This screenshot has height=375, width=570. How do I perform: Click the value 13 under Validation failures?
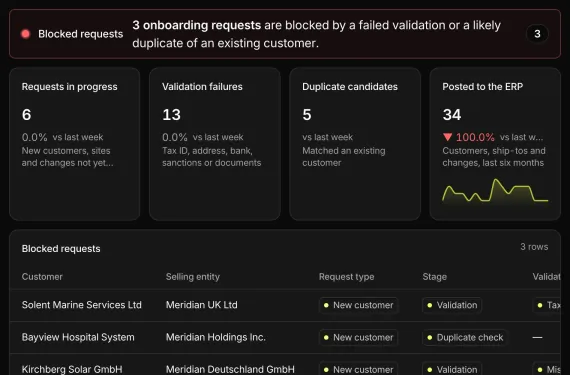tap(171, 115)
